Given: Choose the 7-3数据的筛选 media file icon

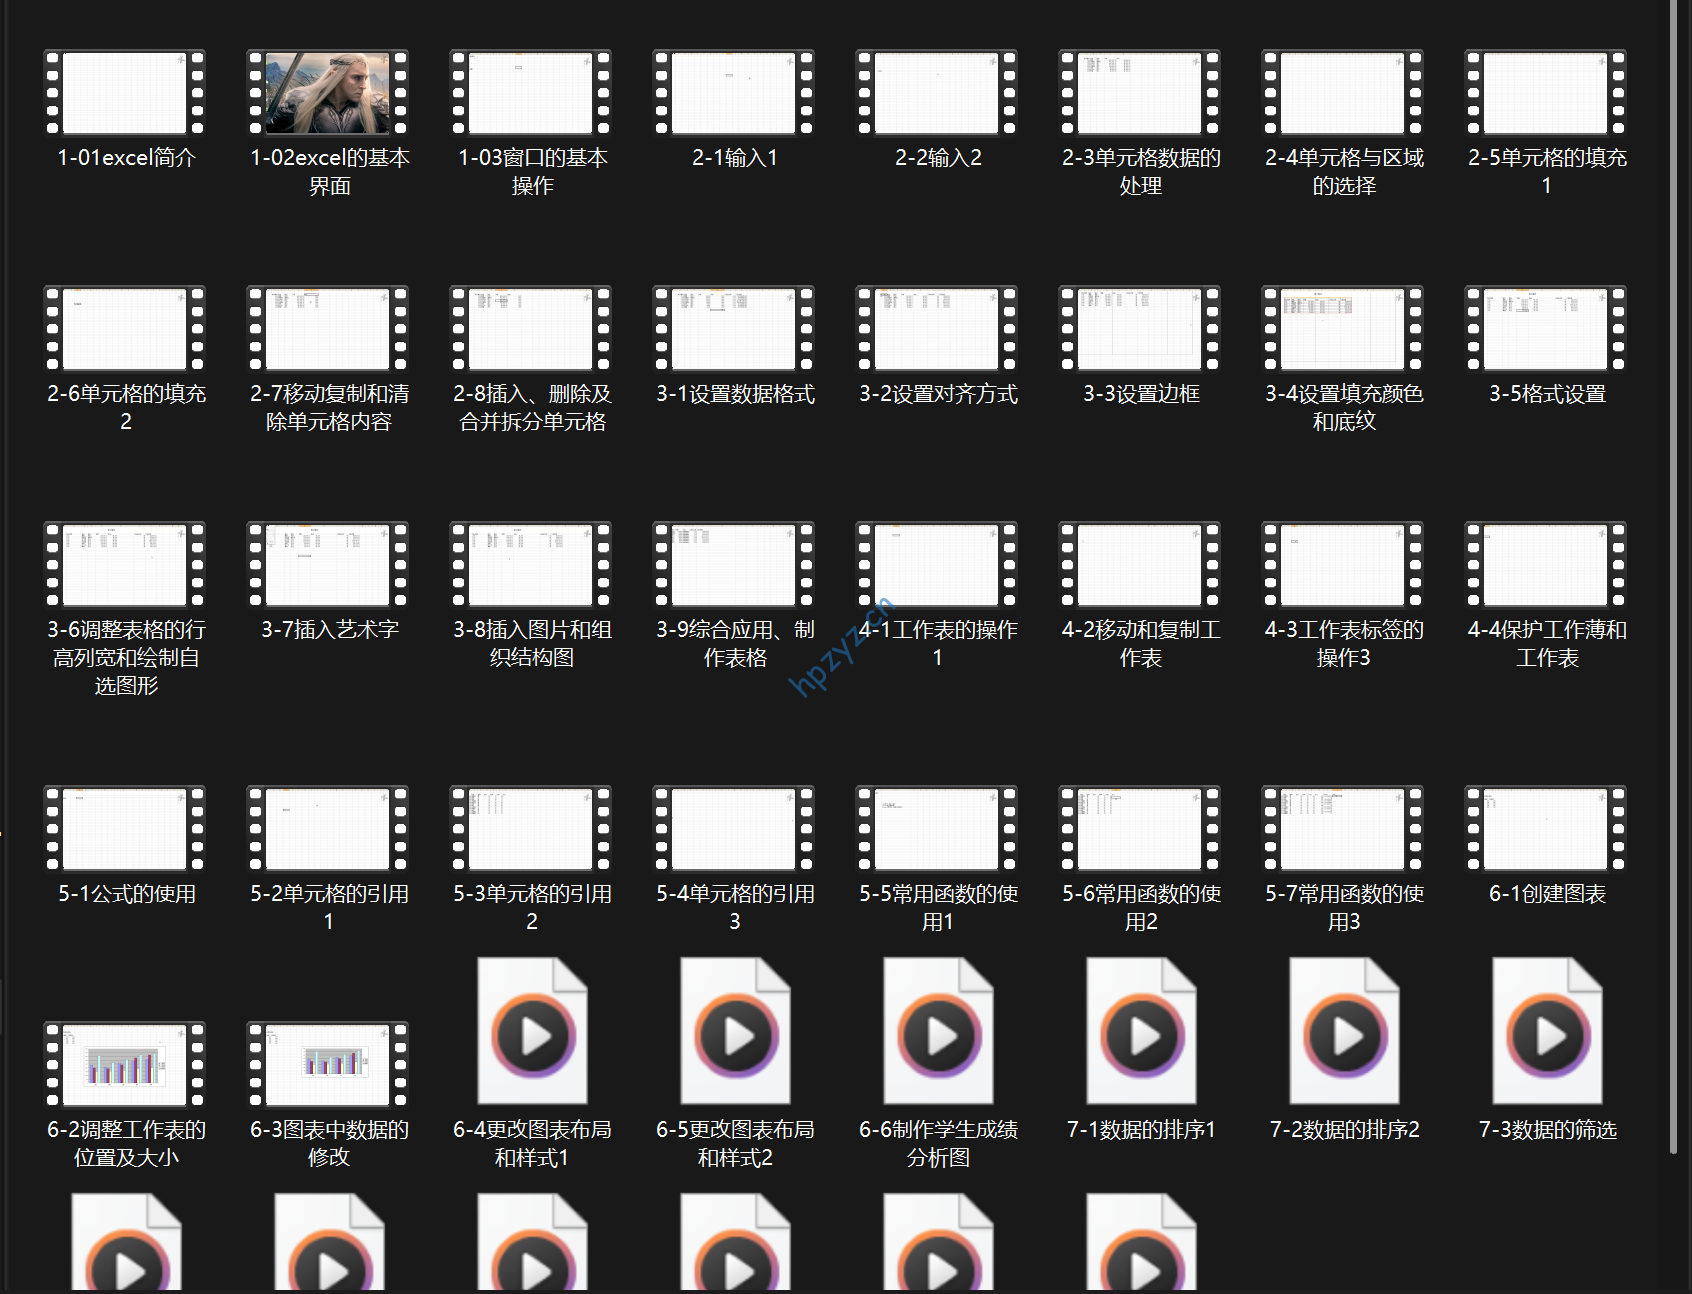Looking at the screenshot, I should click(1547, 1032).
